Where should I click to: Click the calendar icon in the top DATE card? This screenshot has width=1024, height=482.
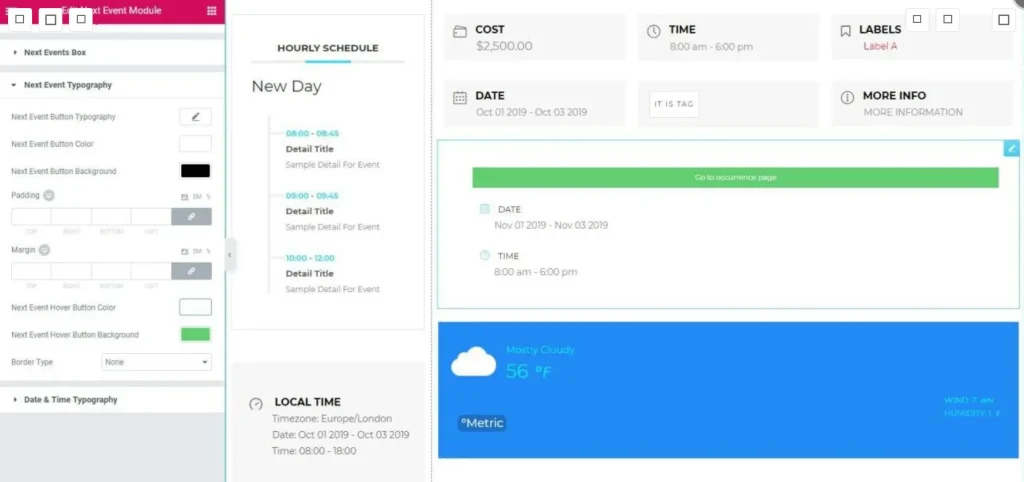(460, 98)
